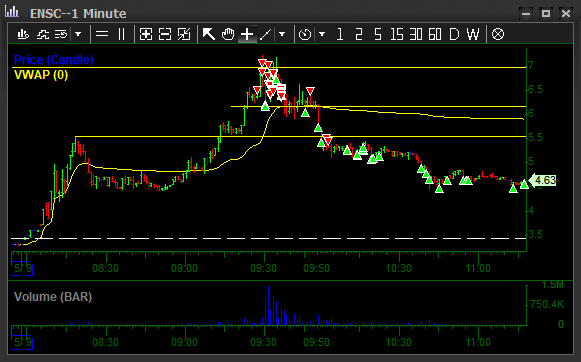Screen dimensions: 581x362
Task: Click the VWAP (0) legend label
Action: pos(41,75)
